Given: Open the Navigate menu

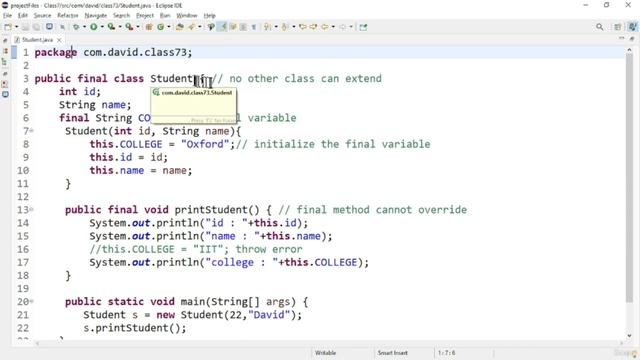Looking at the screenshot, I should click(x=96, y=16).
